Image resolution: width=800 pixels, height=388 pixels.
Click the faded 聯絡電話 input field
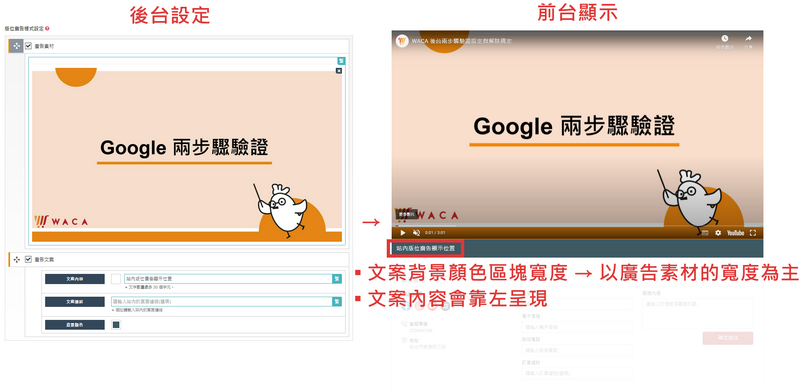point(577,350)
